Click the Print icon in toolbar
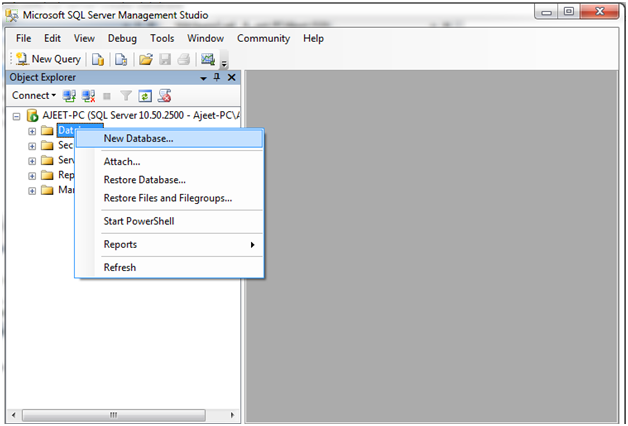The image size is (628, 426). [x=183, y=59]
